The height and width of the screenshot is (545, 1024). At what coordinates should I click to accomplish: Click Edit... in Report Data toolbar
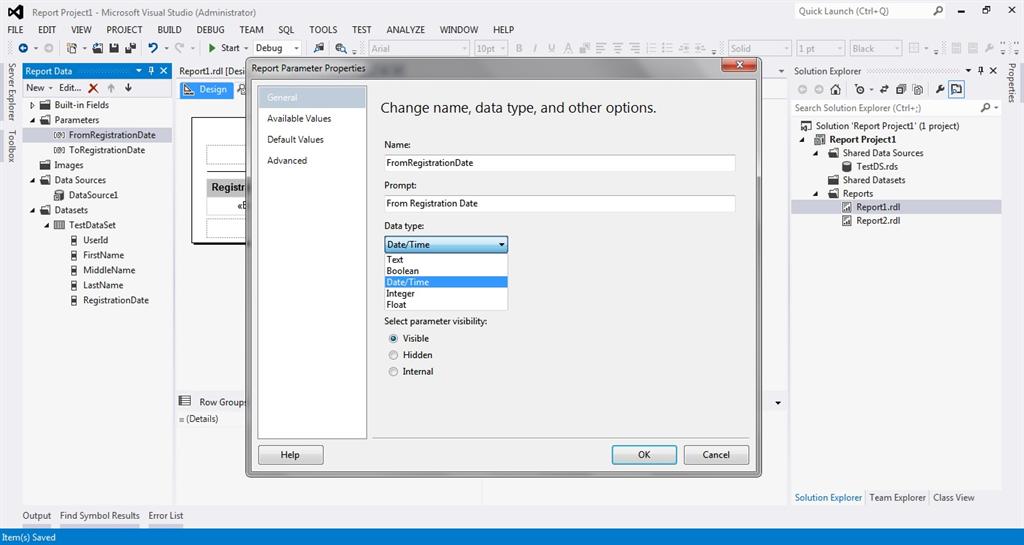71,87
